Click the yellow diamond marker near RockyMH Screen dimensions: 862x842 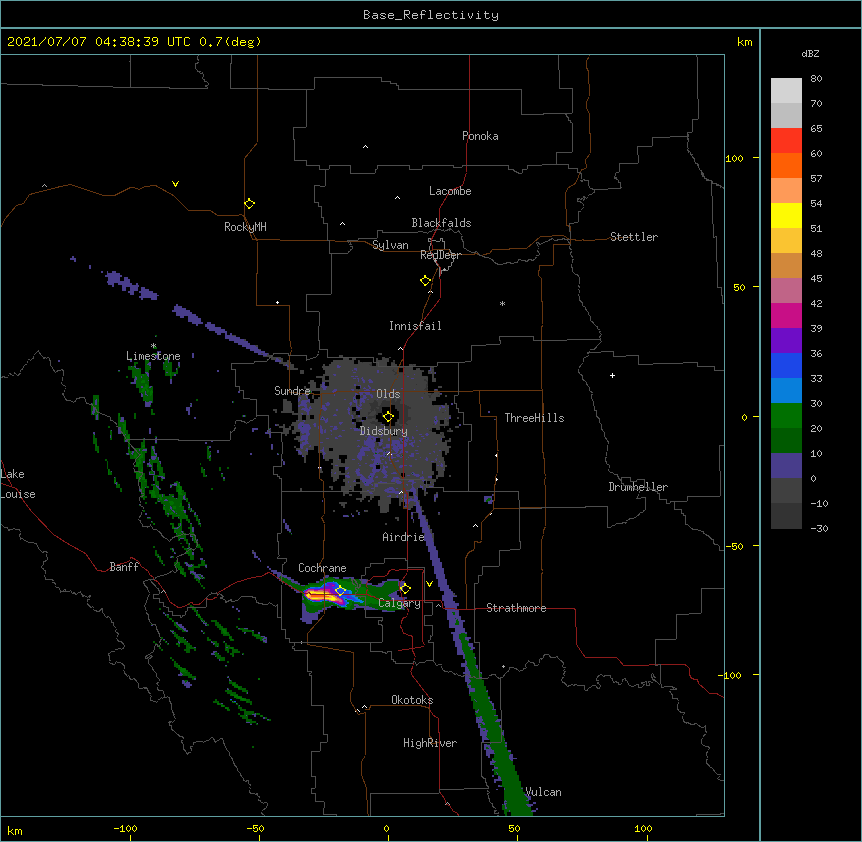point(249,204)
